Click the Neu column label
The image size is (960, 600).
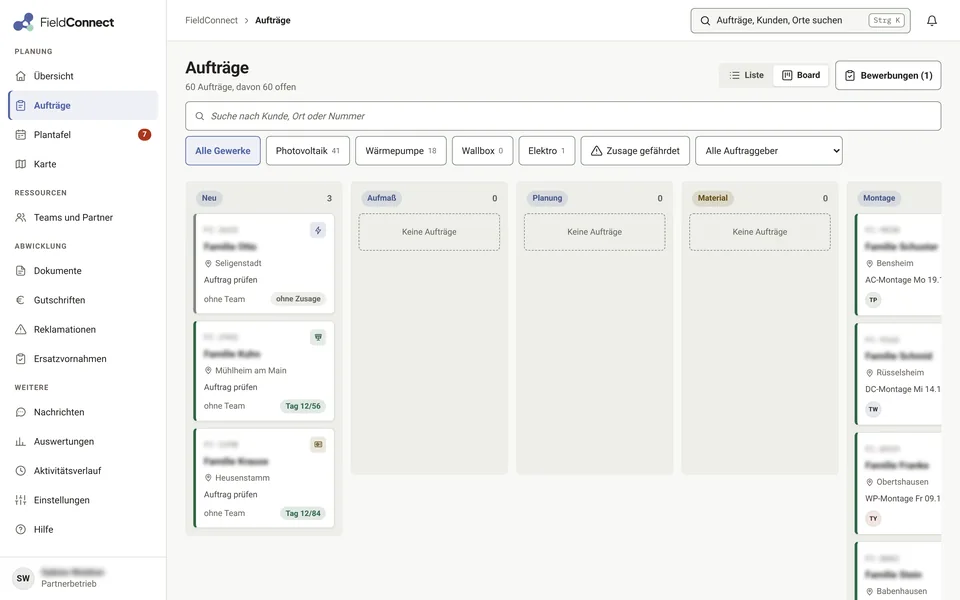tap(209, 198)
